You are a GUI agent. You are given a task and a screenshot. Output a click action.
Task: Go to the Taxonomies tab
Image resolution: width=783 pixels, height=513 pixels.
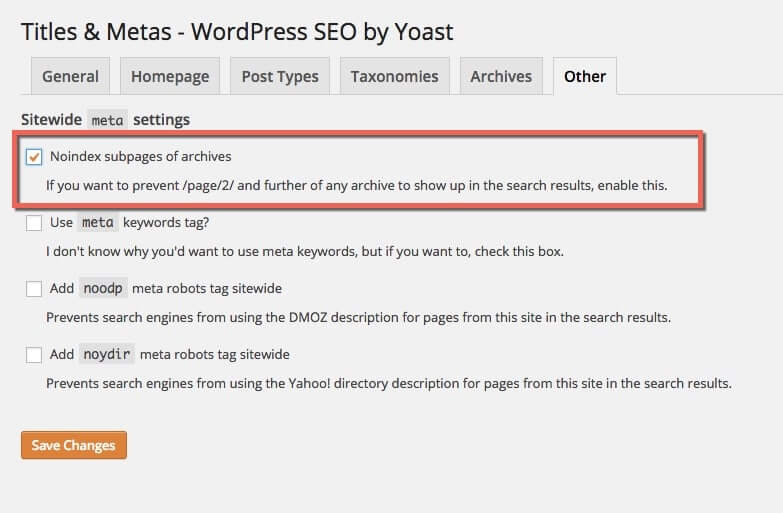point(394,76)
